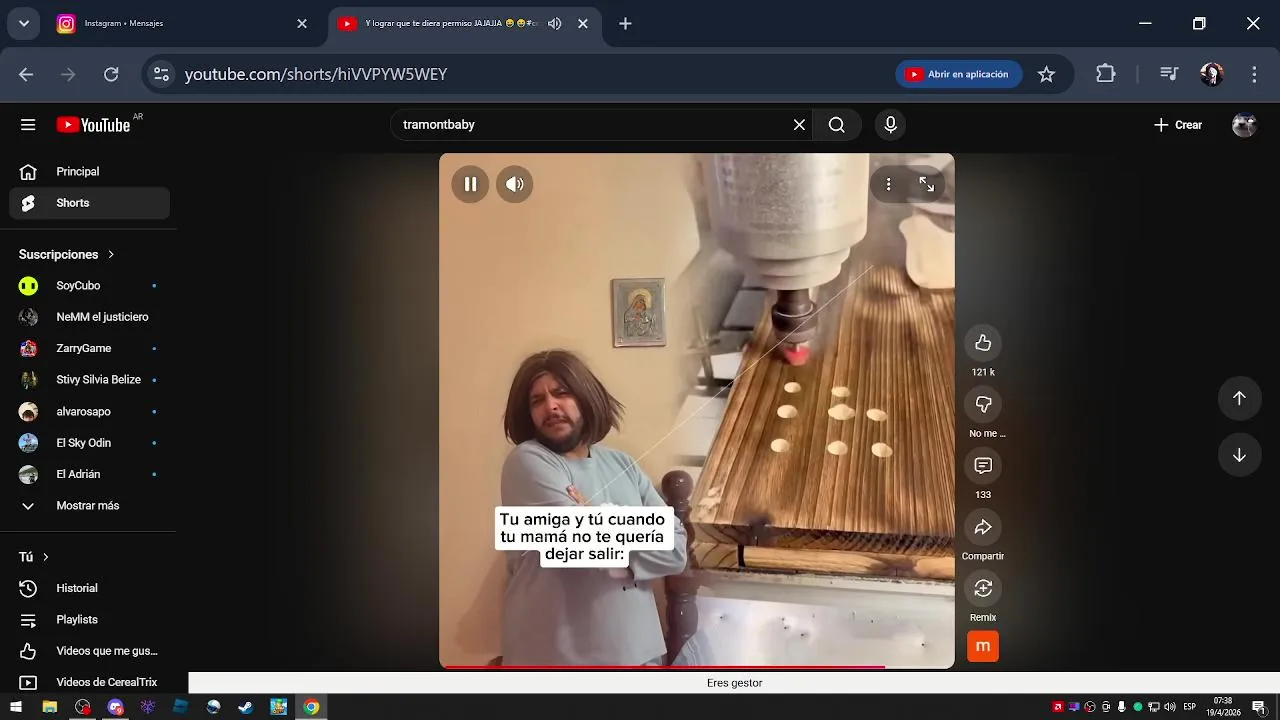This screenshot has height=720, width=1280.
Task: Select Shorts in the sidebar
Action: (x=90, y=203)
